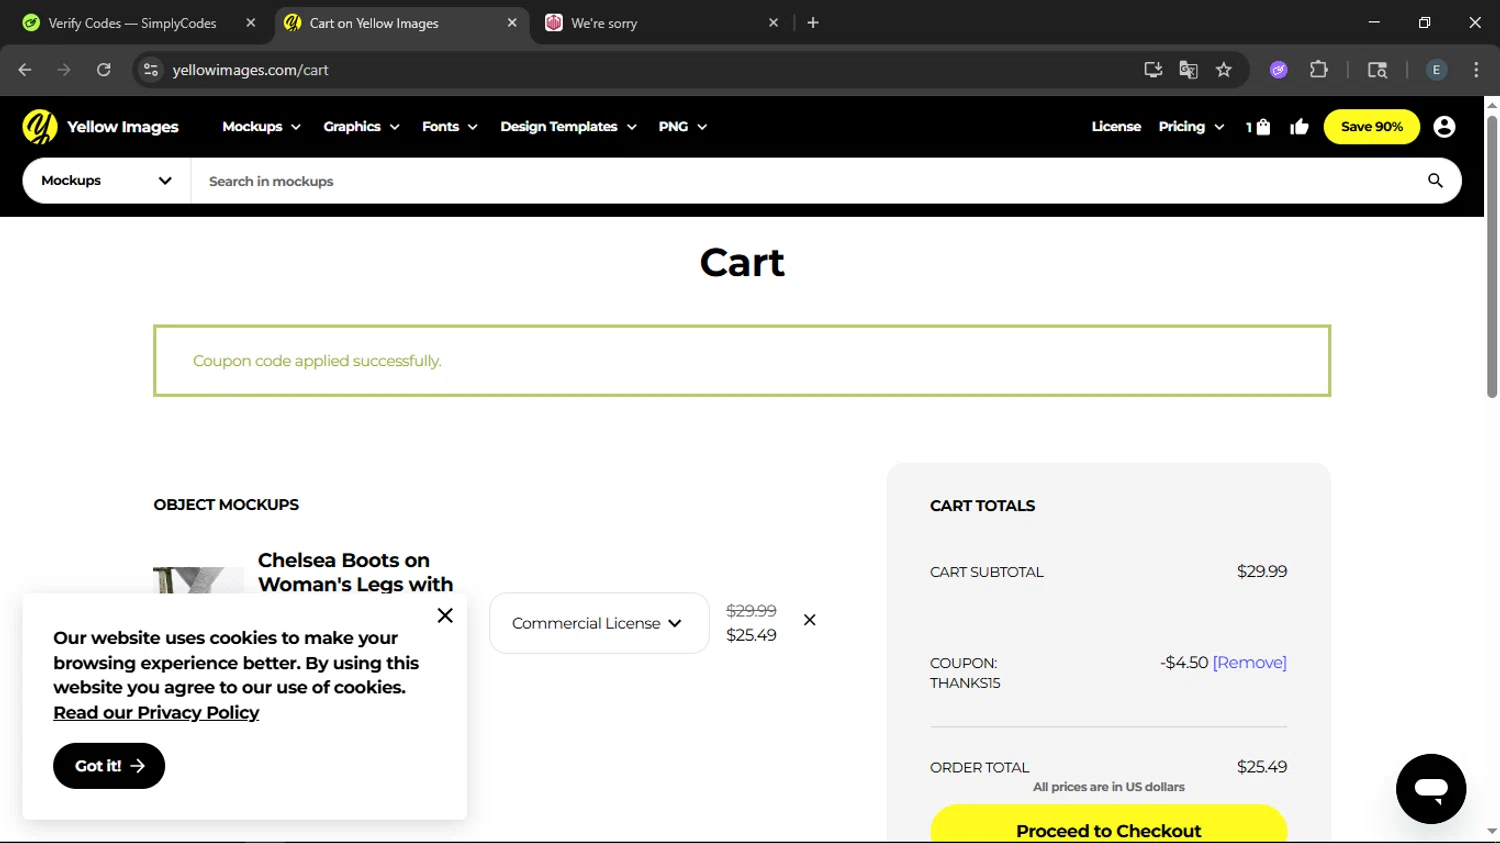Open new browser tab
1500x843 pixels.
tap(813, 23)
